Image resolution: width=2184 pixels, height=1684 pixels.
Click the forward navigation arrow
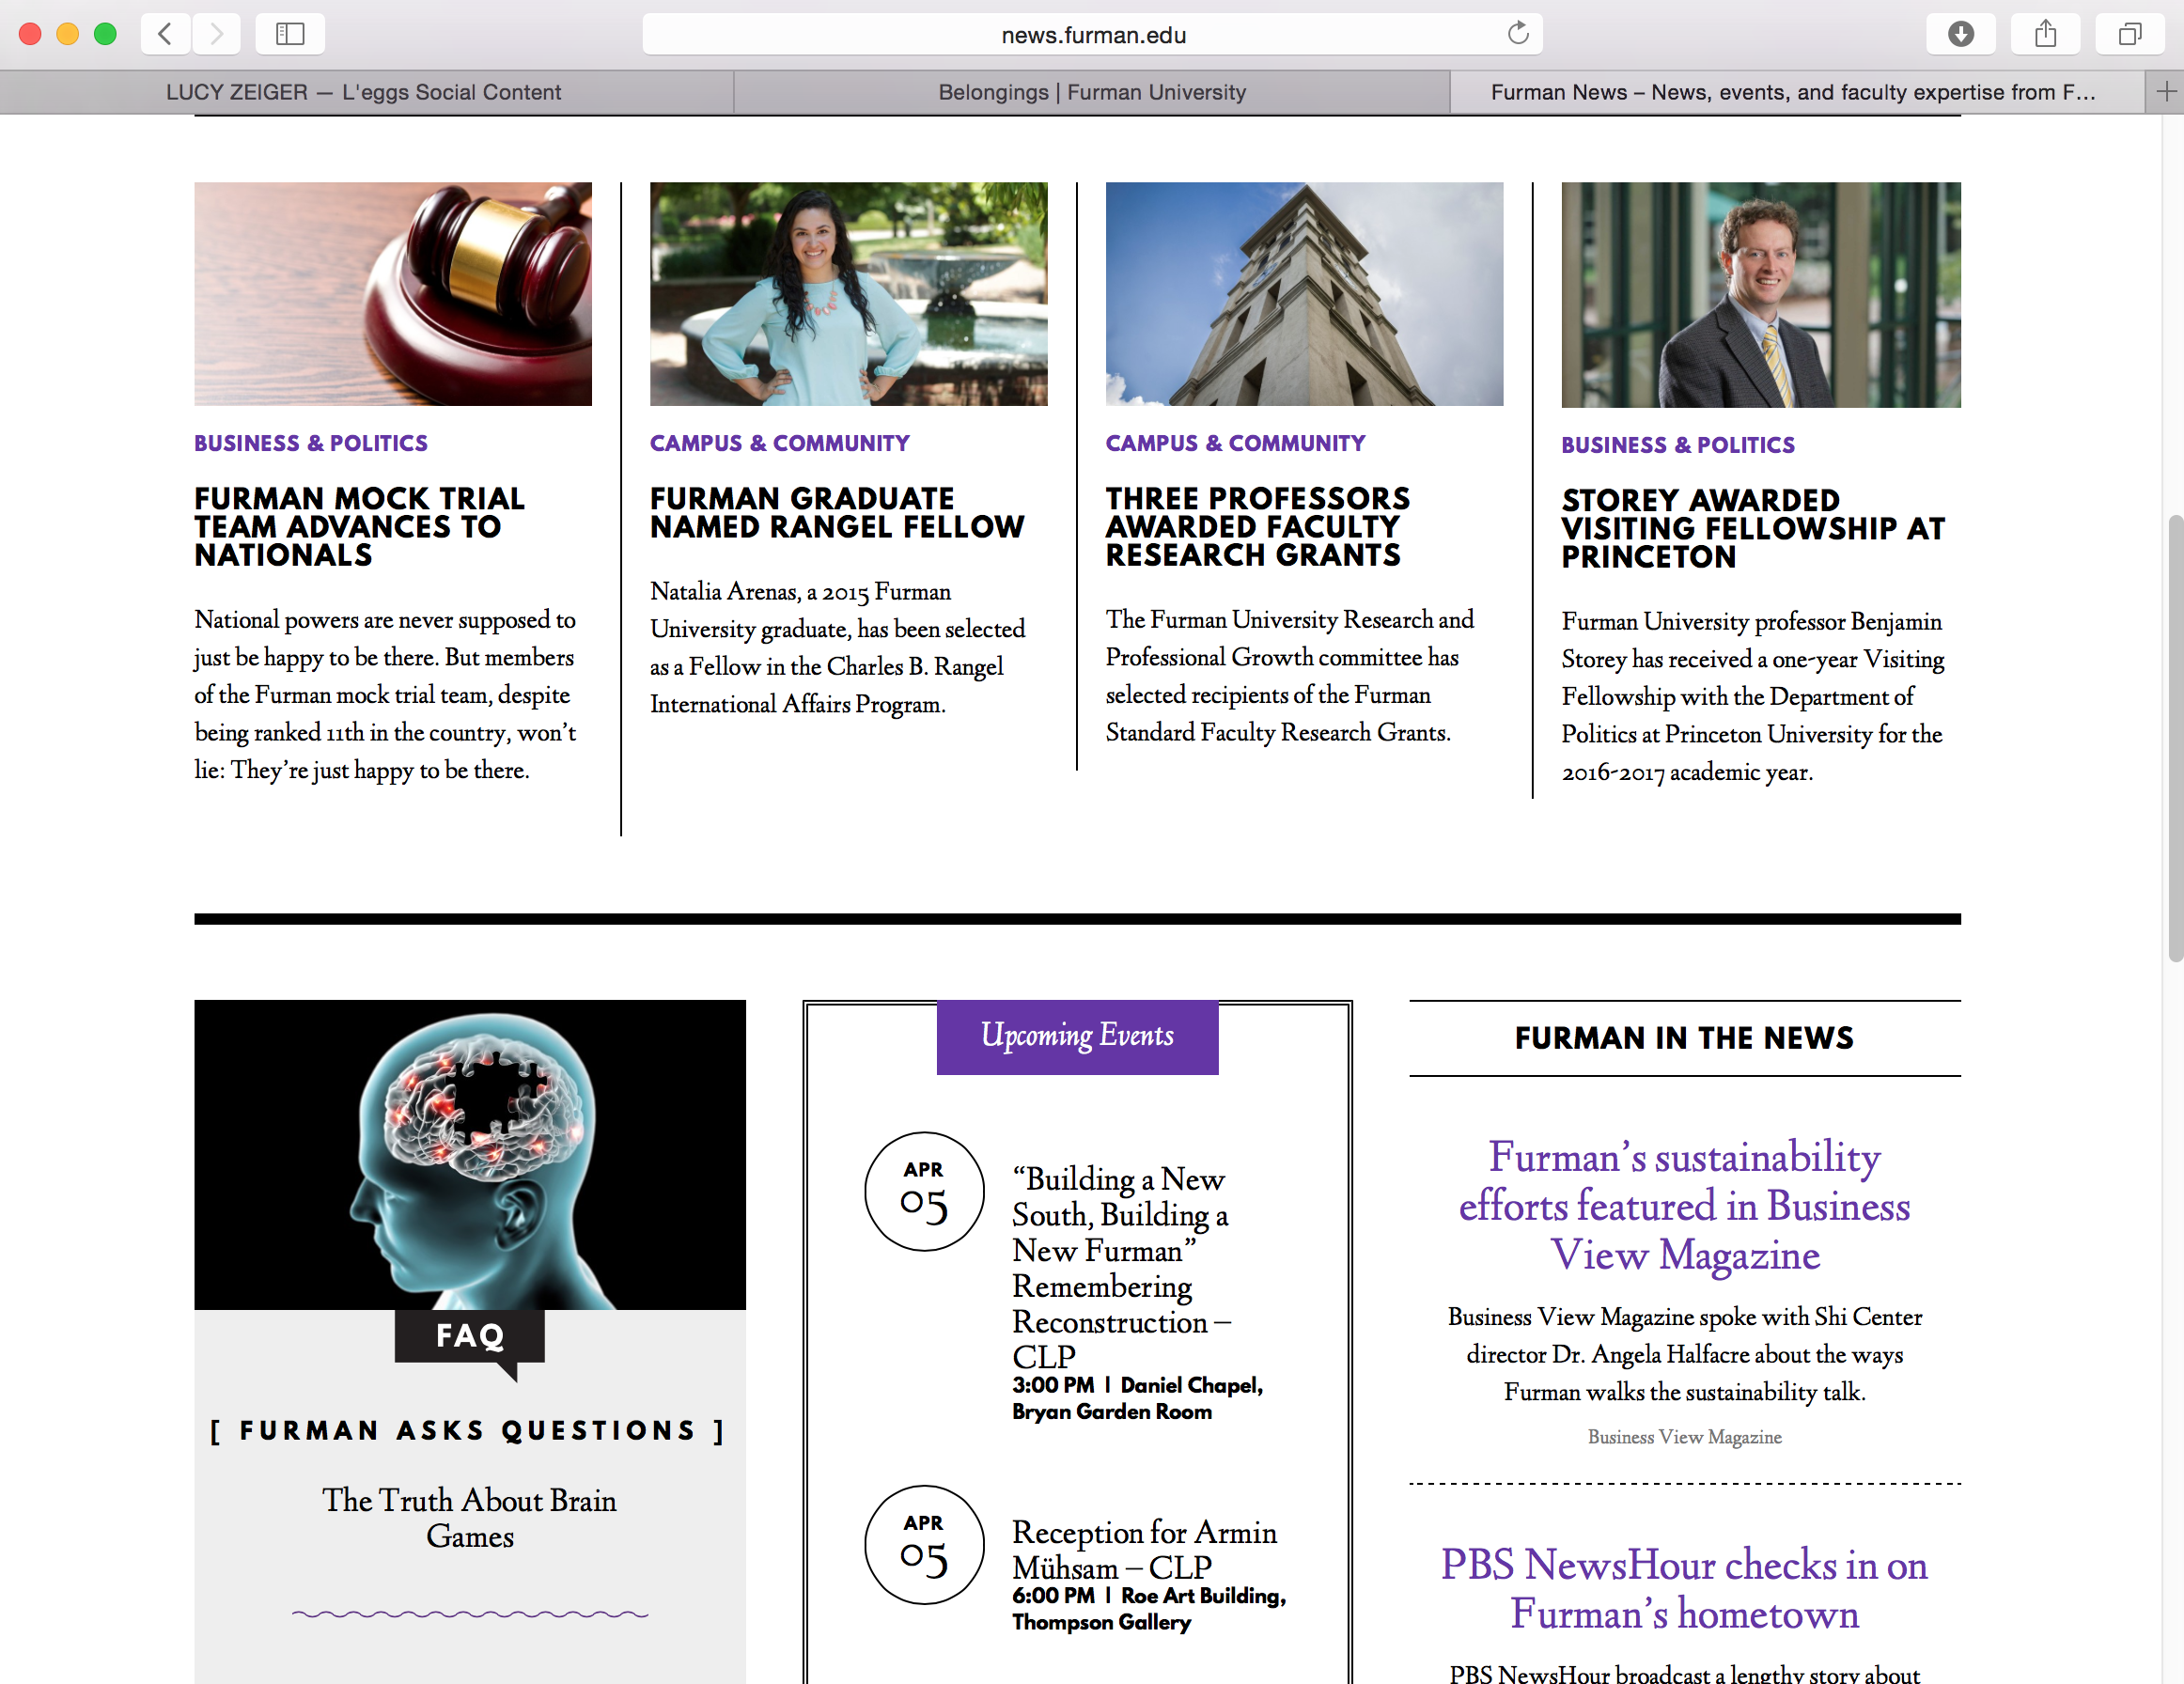pos(215,33)
